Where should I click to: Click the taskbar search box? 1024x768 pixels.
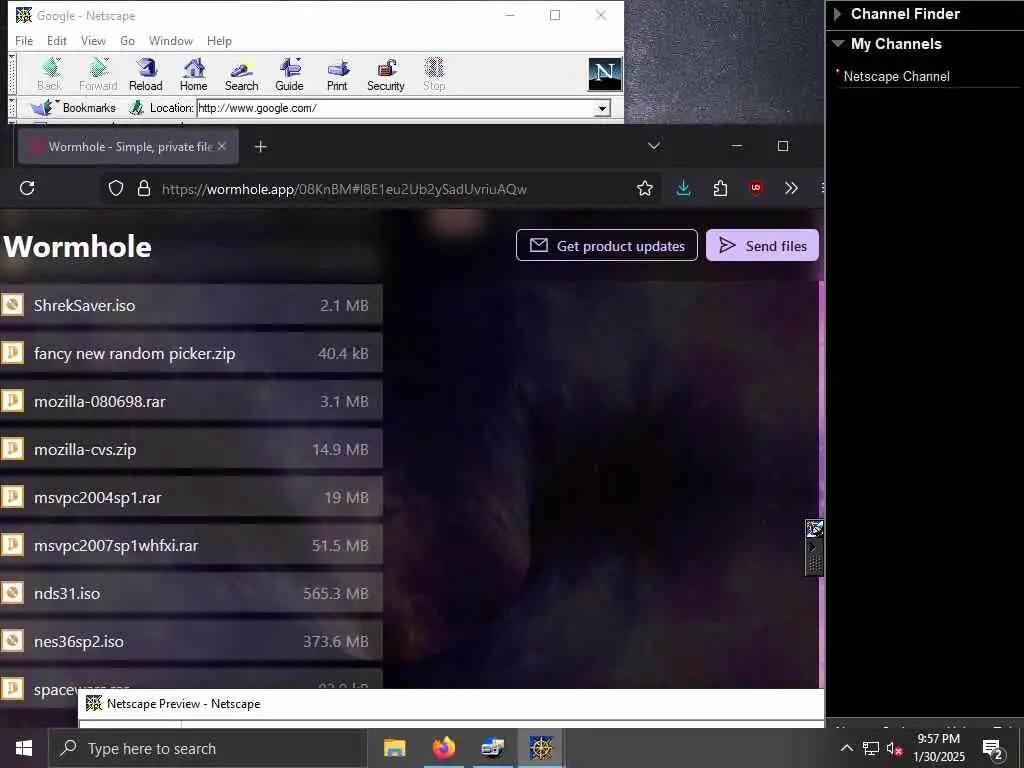click(206, 748)
